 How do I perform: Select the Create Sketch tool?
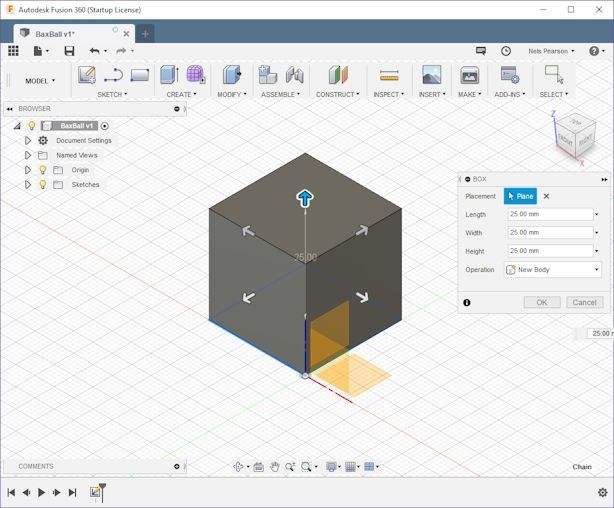87,75
